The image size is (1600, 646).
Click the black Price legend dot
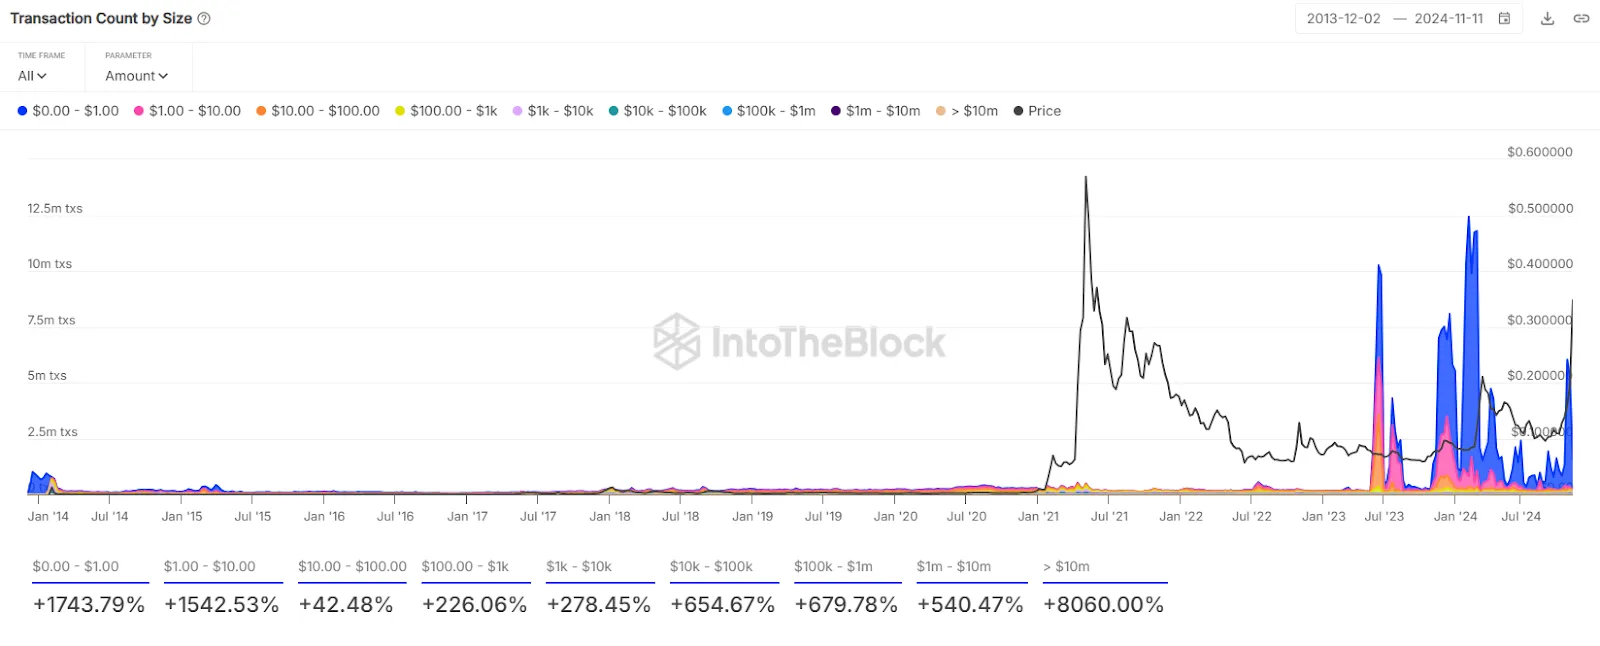click(x=1018, y=110)
